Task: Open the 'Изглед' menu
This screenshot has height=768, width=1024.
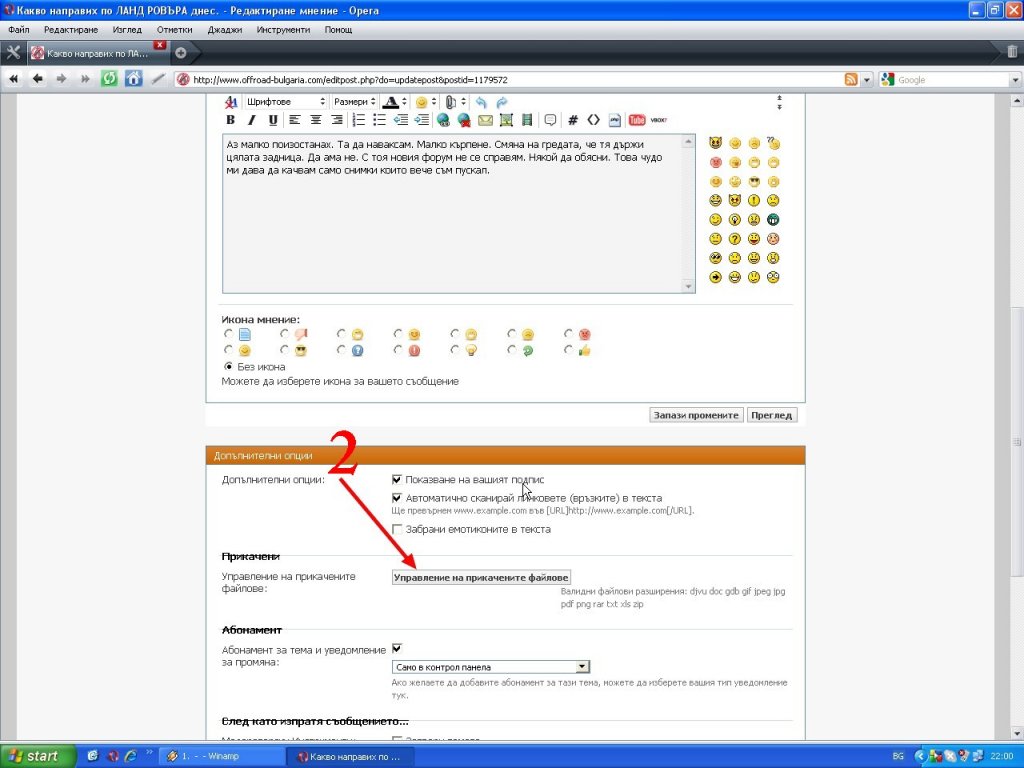Action: pyautogui.click(x=127, y=29)
